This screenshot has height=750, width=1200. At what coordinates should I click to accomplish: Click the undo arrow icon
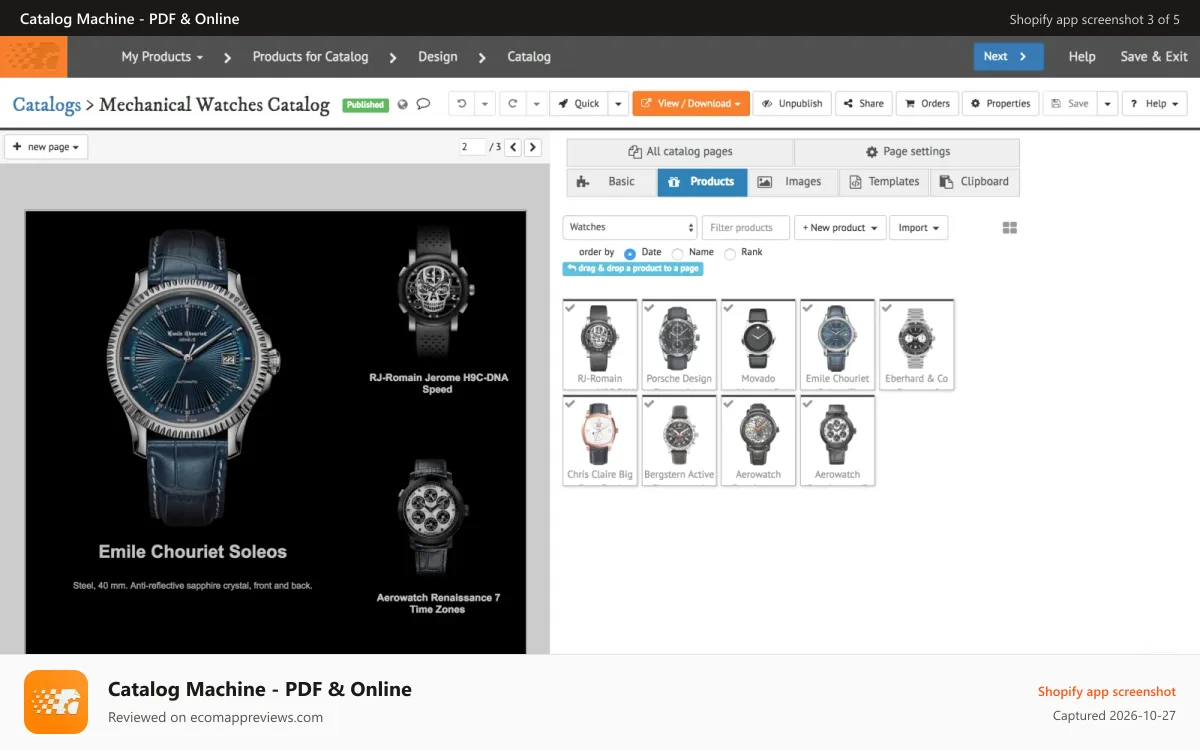tap(461, 104)
